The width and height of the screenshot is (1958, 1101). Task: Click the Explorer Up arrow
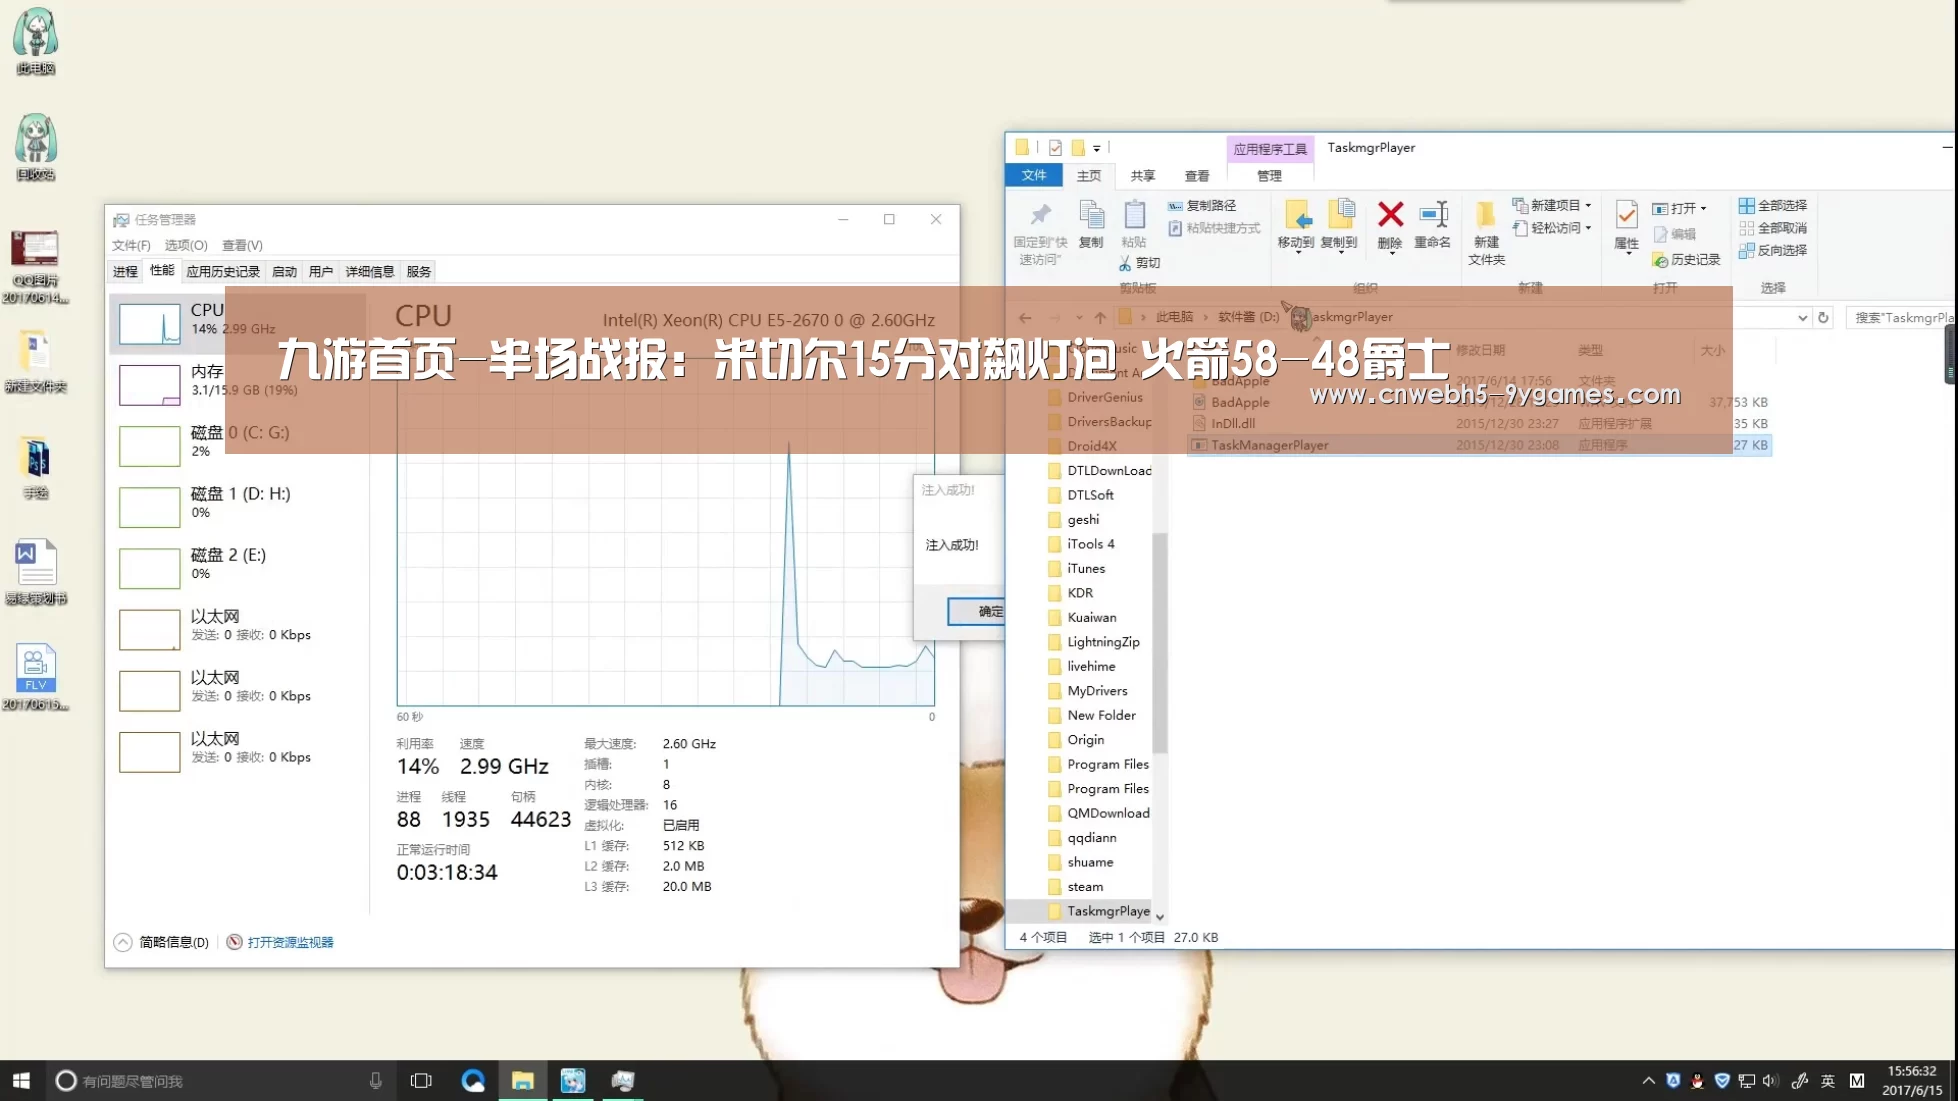(1100, 317)
